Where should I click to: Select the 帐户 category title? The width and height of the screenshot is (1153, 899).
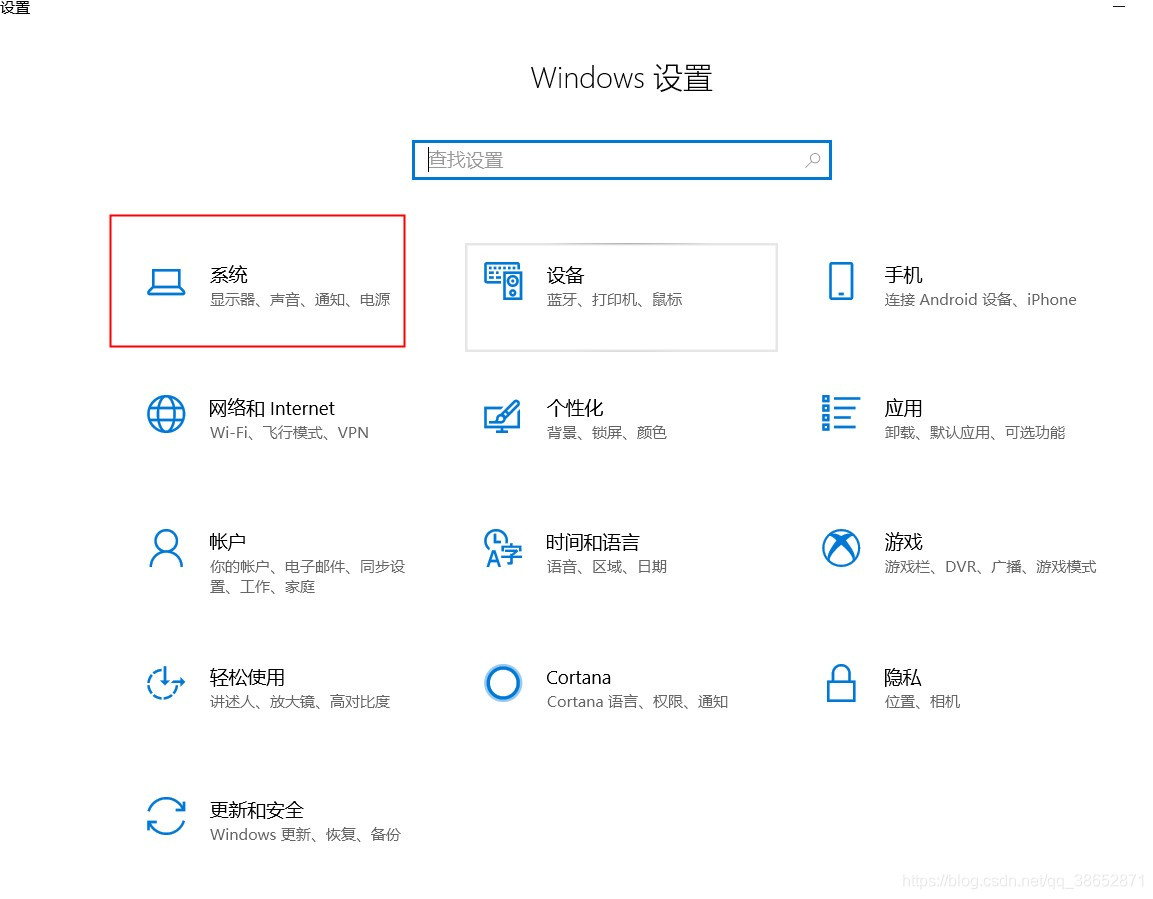pos(227,542)
